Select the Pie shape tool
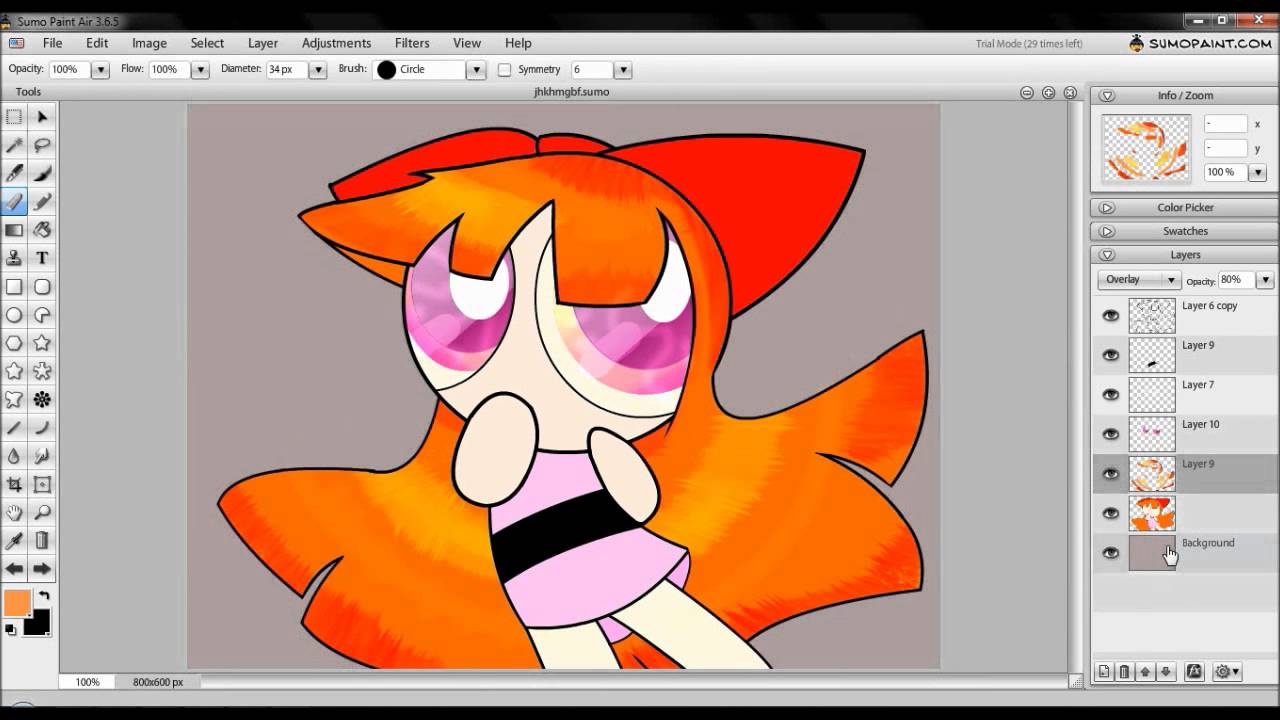1280x720 pixels. [x=42, y=315]
